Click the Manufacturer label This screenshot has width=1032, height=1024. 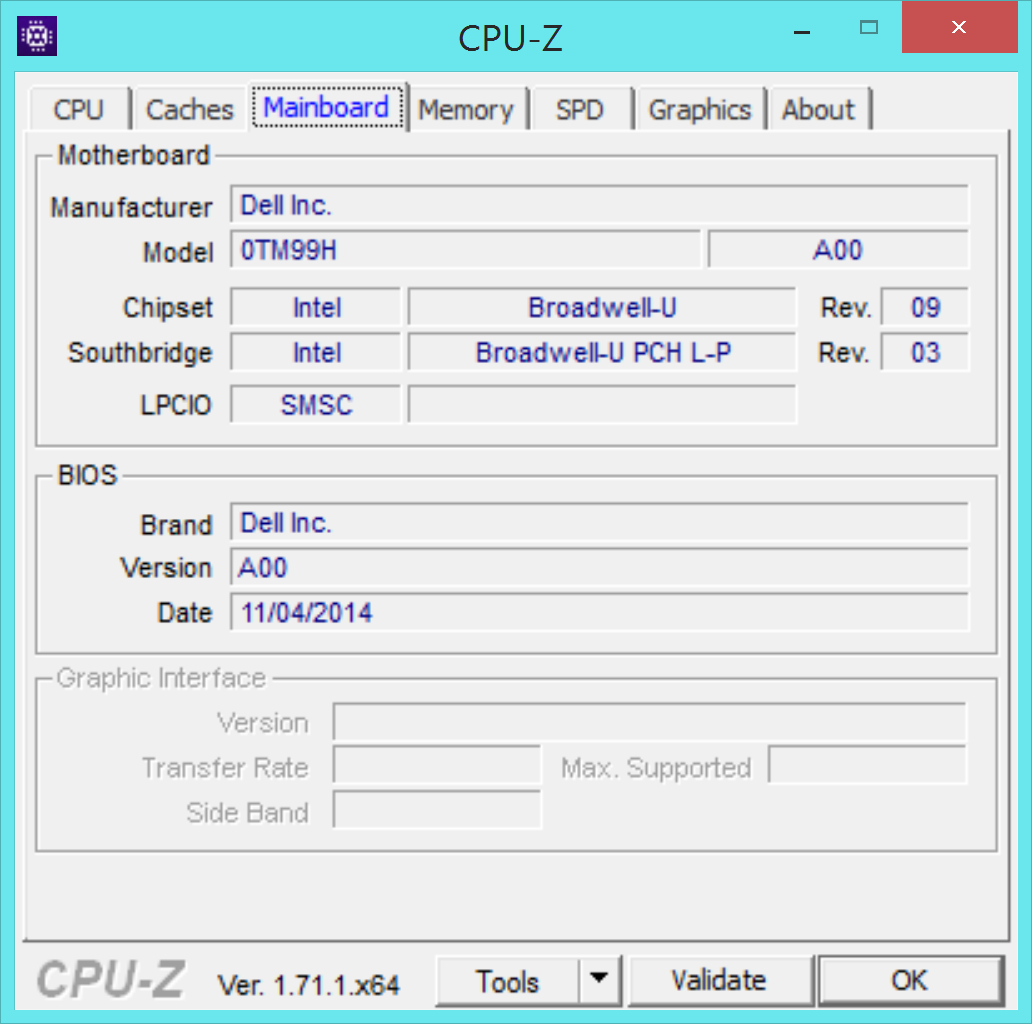[132, 207]
